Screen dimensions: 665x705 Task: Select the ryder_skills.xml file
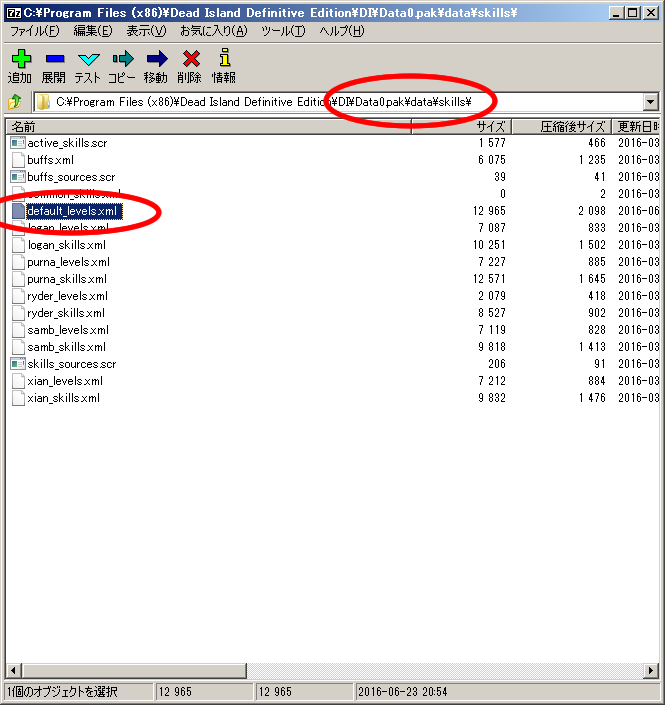click(66, 313)
